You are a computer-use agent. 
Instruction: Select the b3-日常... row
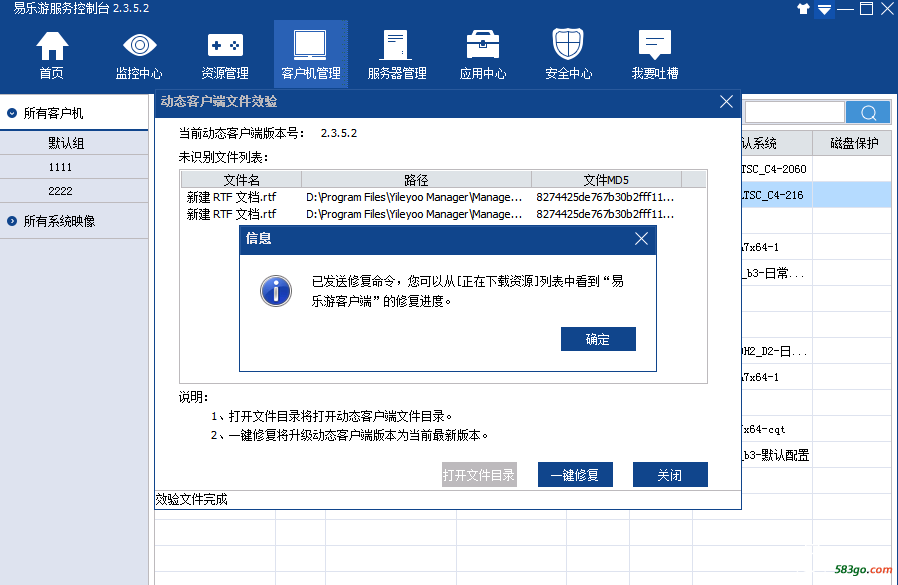click(816, 273)
